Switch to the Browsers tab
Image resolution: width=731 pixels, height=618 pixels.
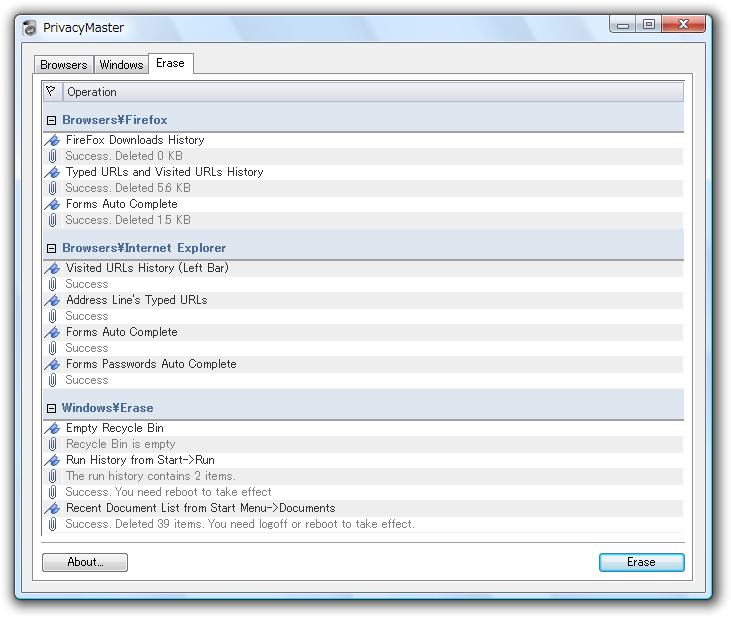click(x=64, y=65)
